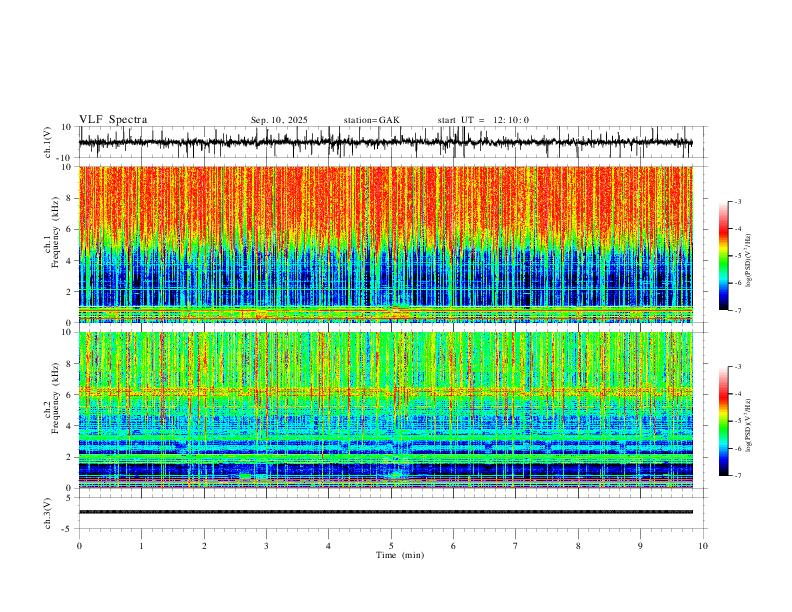
Task: Click the ch.2 spectrogram panel
Action: click(x=386, y=410)
